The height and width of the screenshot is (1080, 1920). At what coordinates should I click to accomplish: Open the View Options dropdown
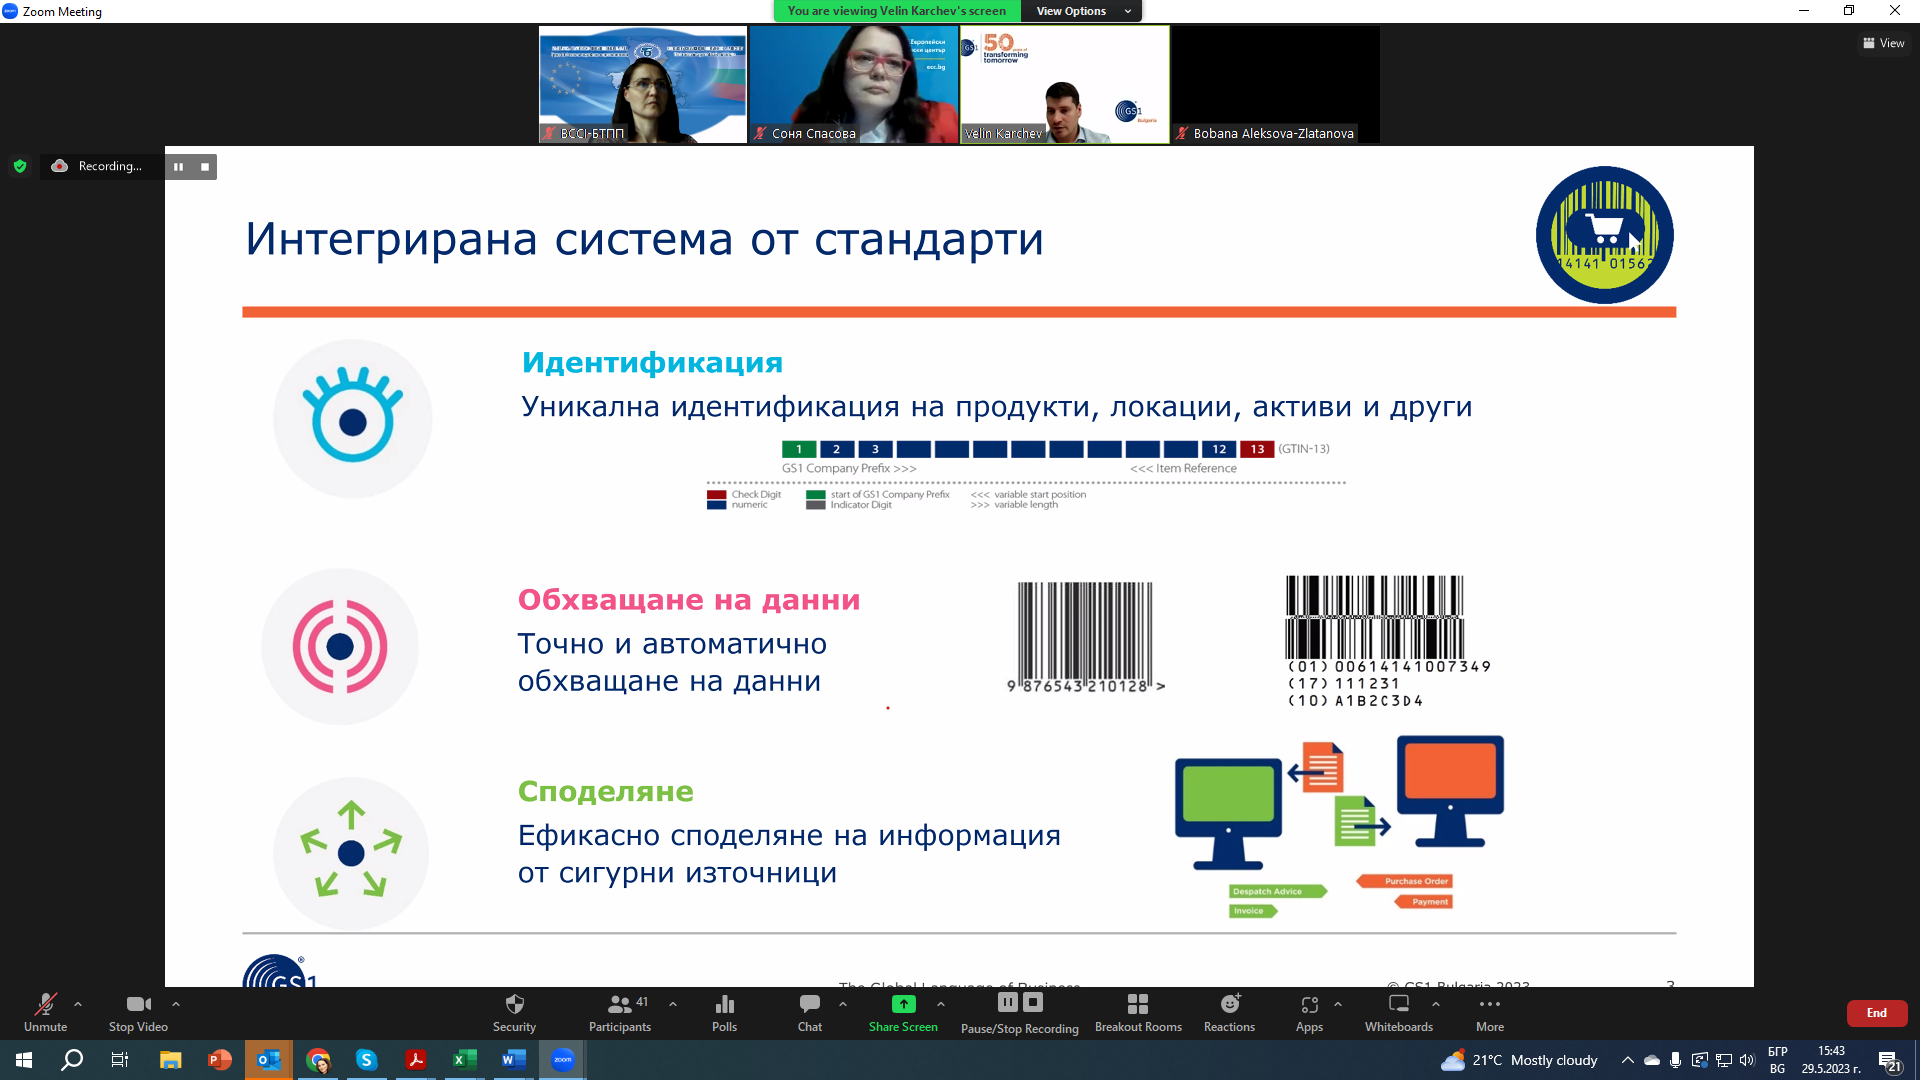[x=1081, y=11]
